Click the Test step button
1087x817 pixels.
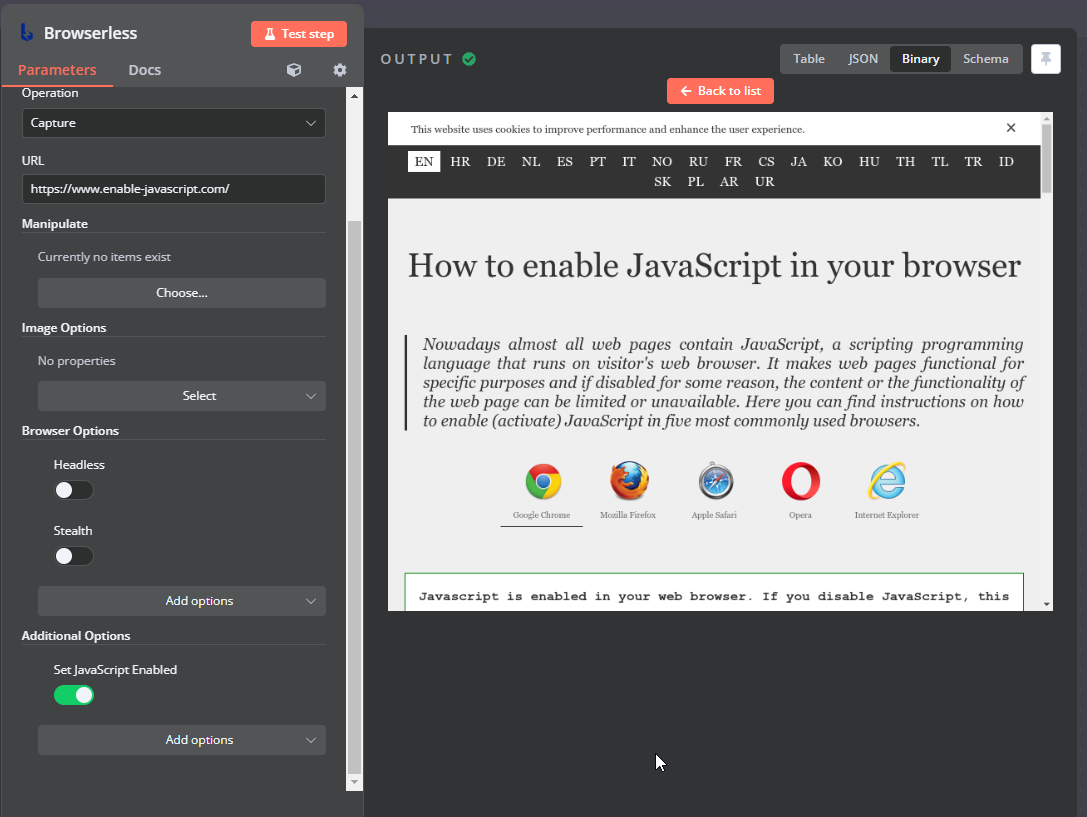click(x=299, y=34)
